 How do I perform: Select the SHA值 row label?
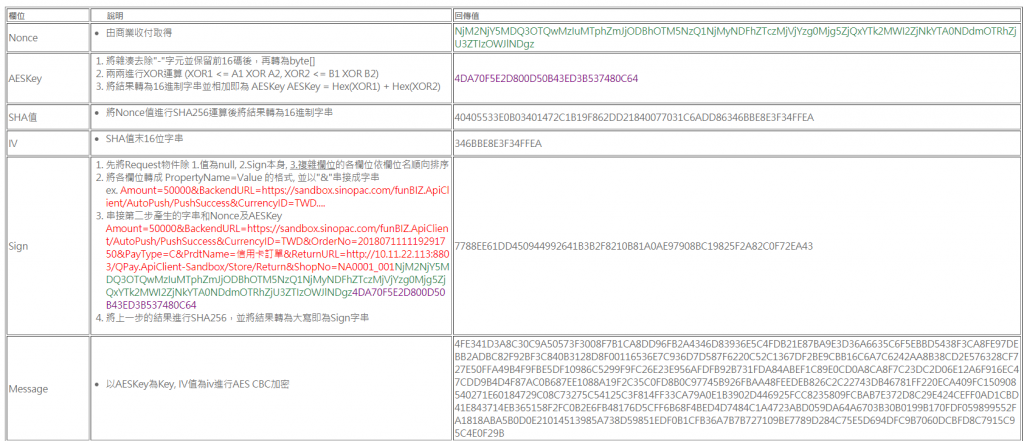click(x=23, y=117)
